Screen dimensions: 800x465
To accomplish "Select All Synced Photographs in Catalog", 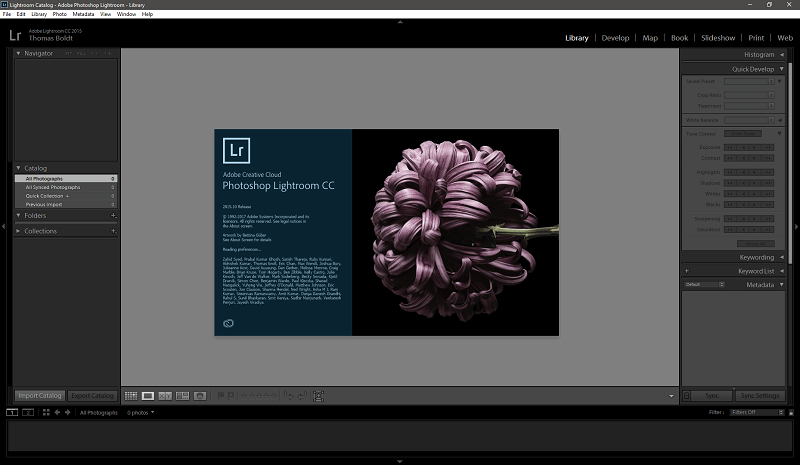I will tap(66, 187).
